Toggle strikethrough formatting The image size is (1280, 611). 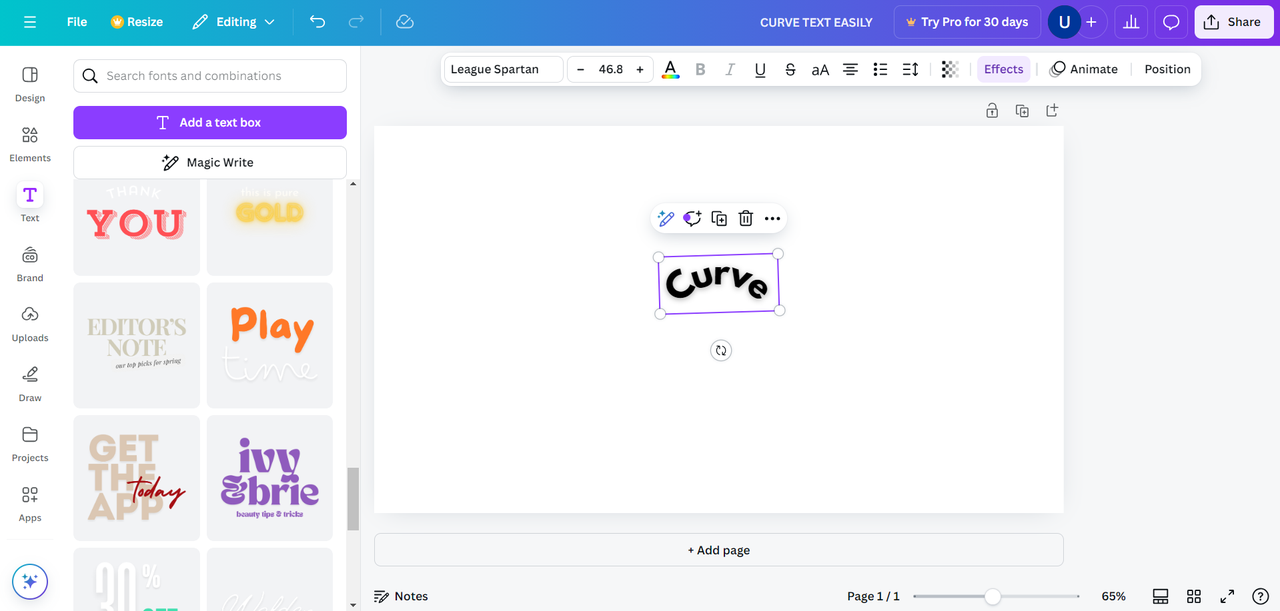pos(790,69)
